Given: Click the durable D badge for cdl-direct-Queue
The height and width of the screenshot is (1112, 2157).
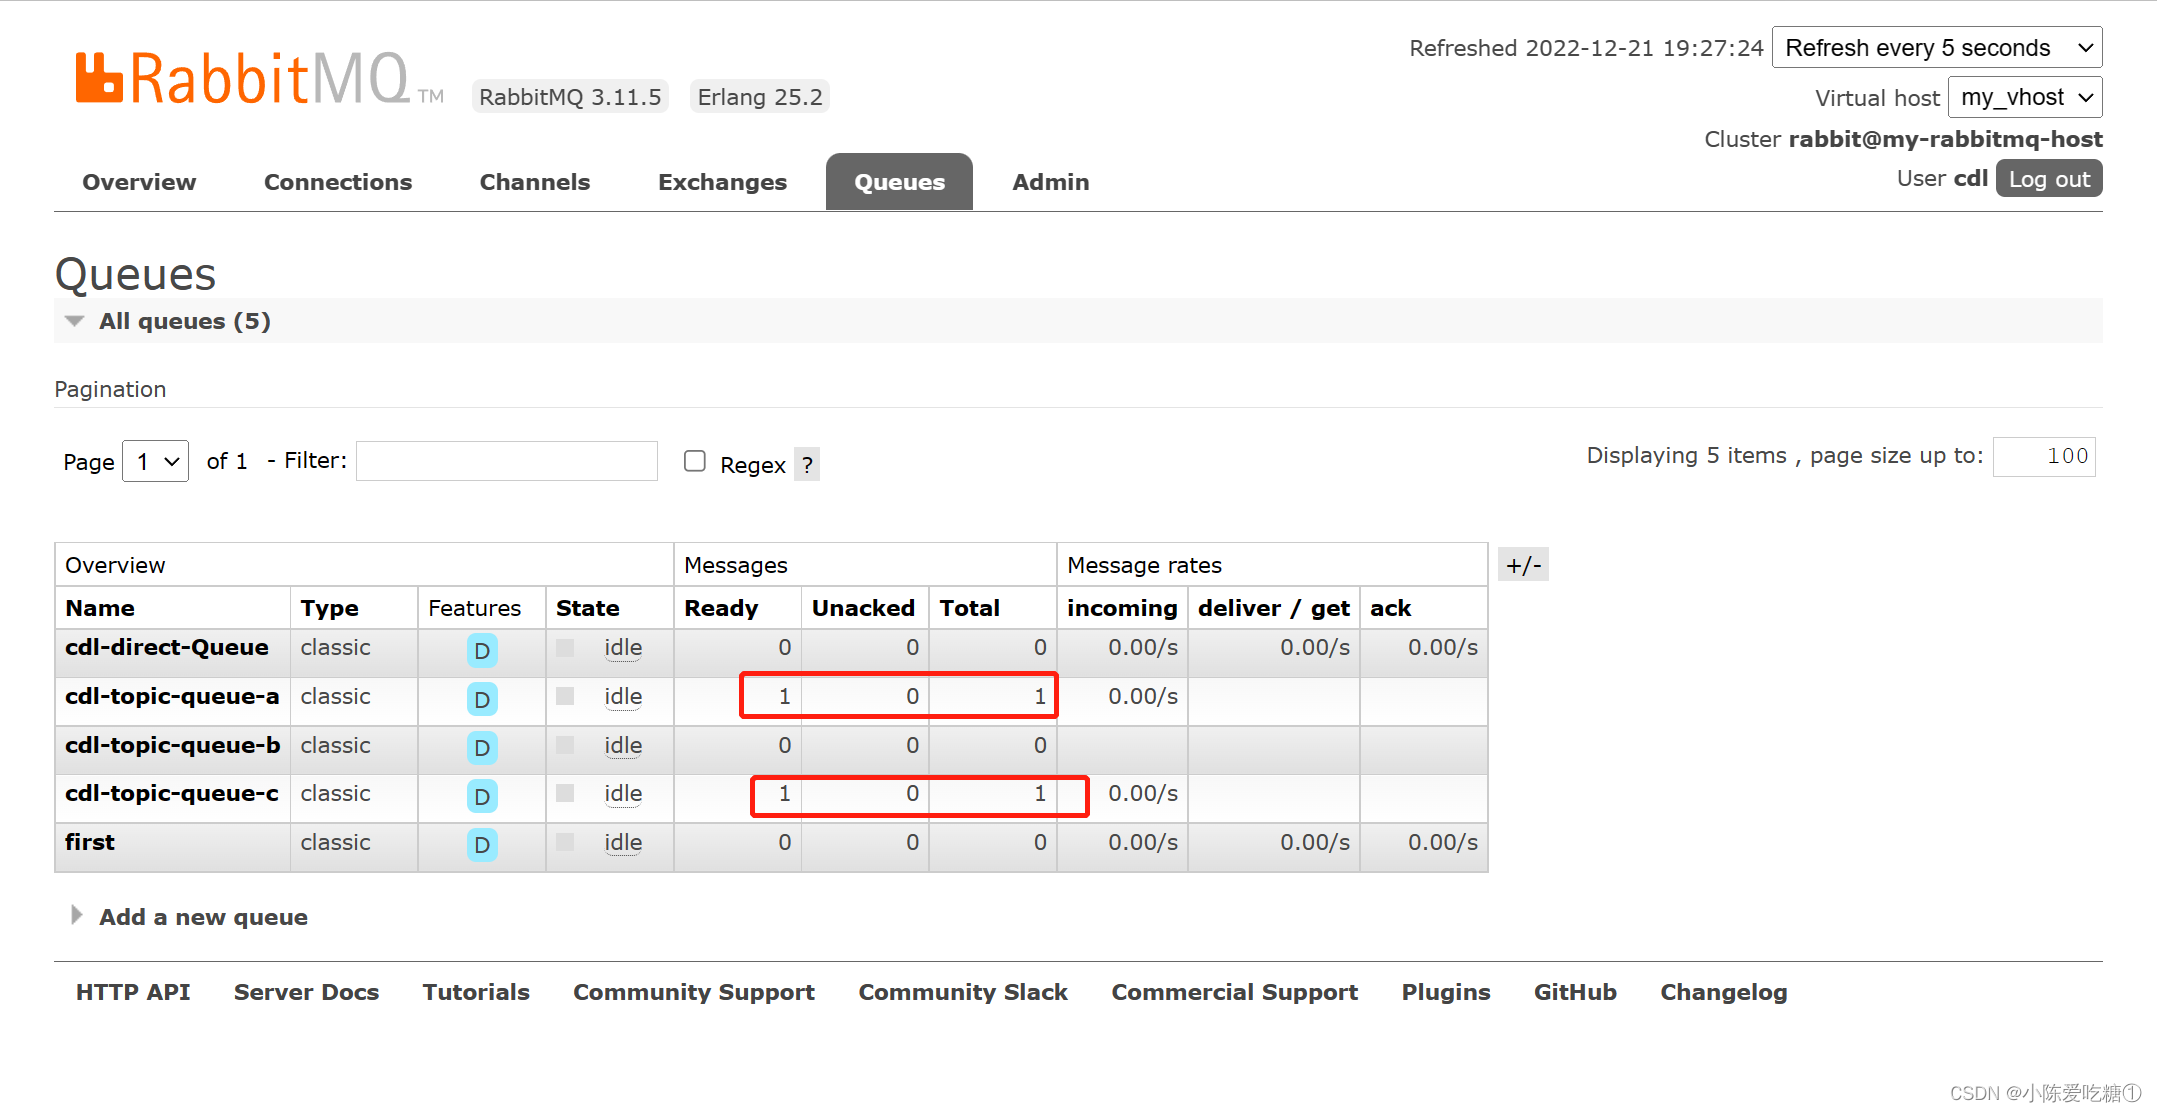Looking at the screenshot, I should (482, 651).
